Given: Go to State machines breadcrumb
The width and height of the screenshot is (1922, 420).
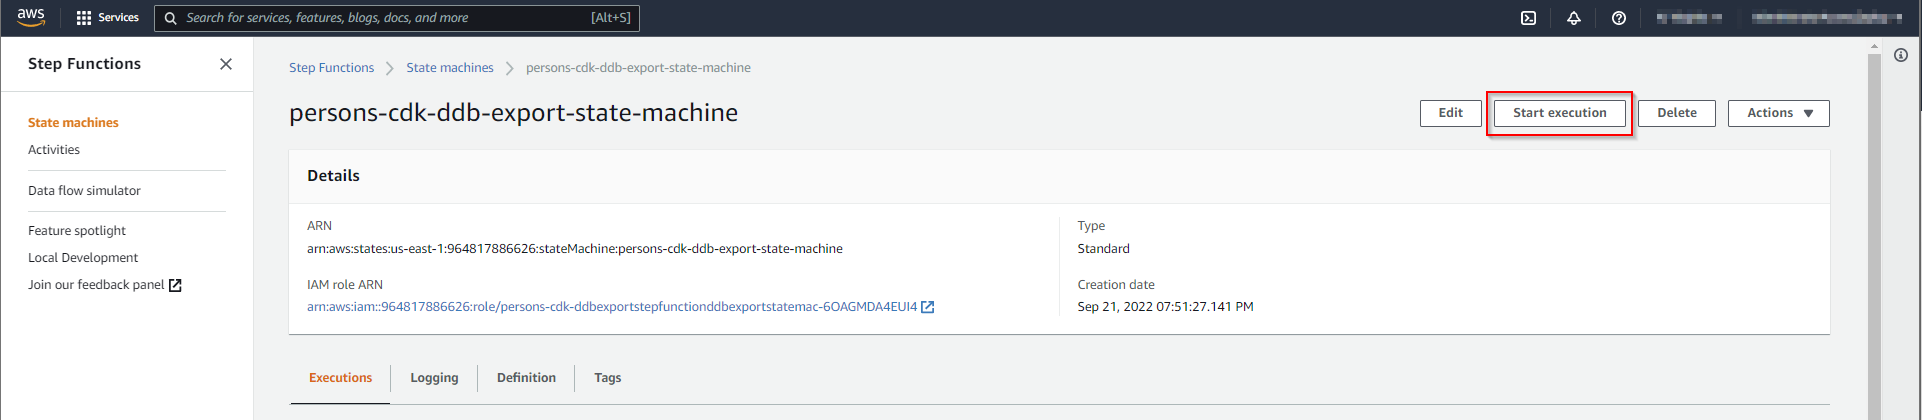Looking at the screenshot, I should pyautogui.click(x=449, y=68).
